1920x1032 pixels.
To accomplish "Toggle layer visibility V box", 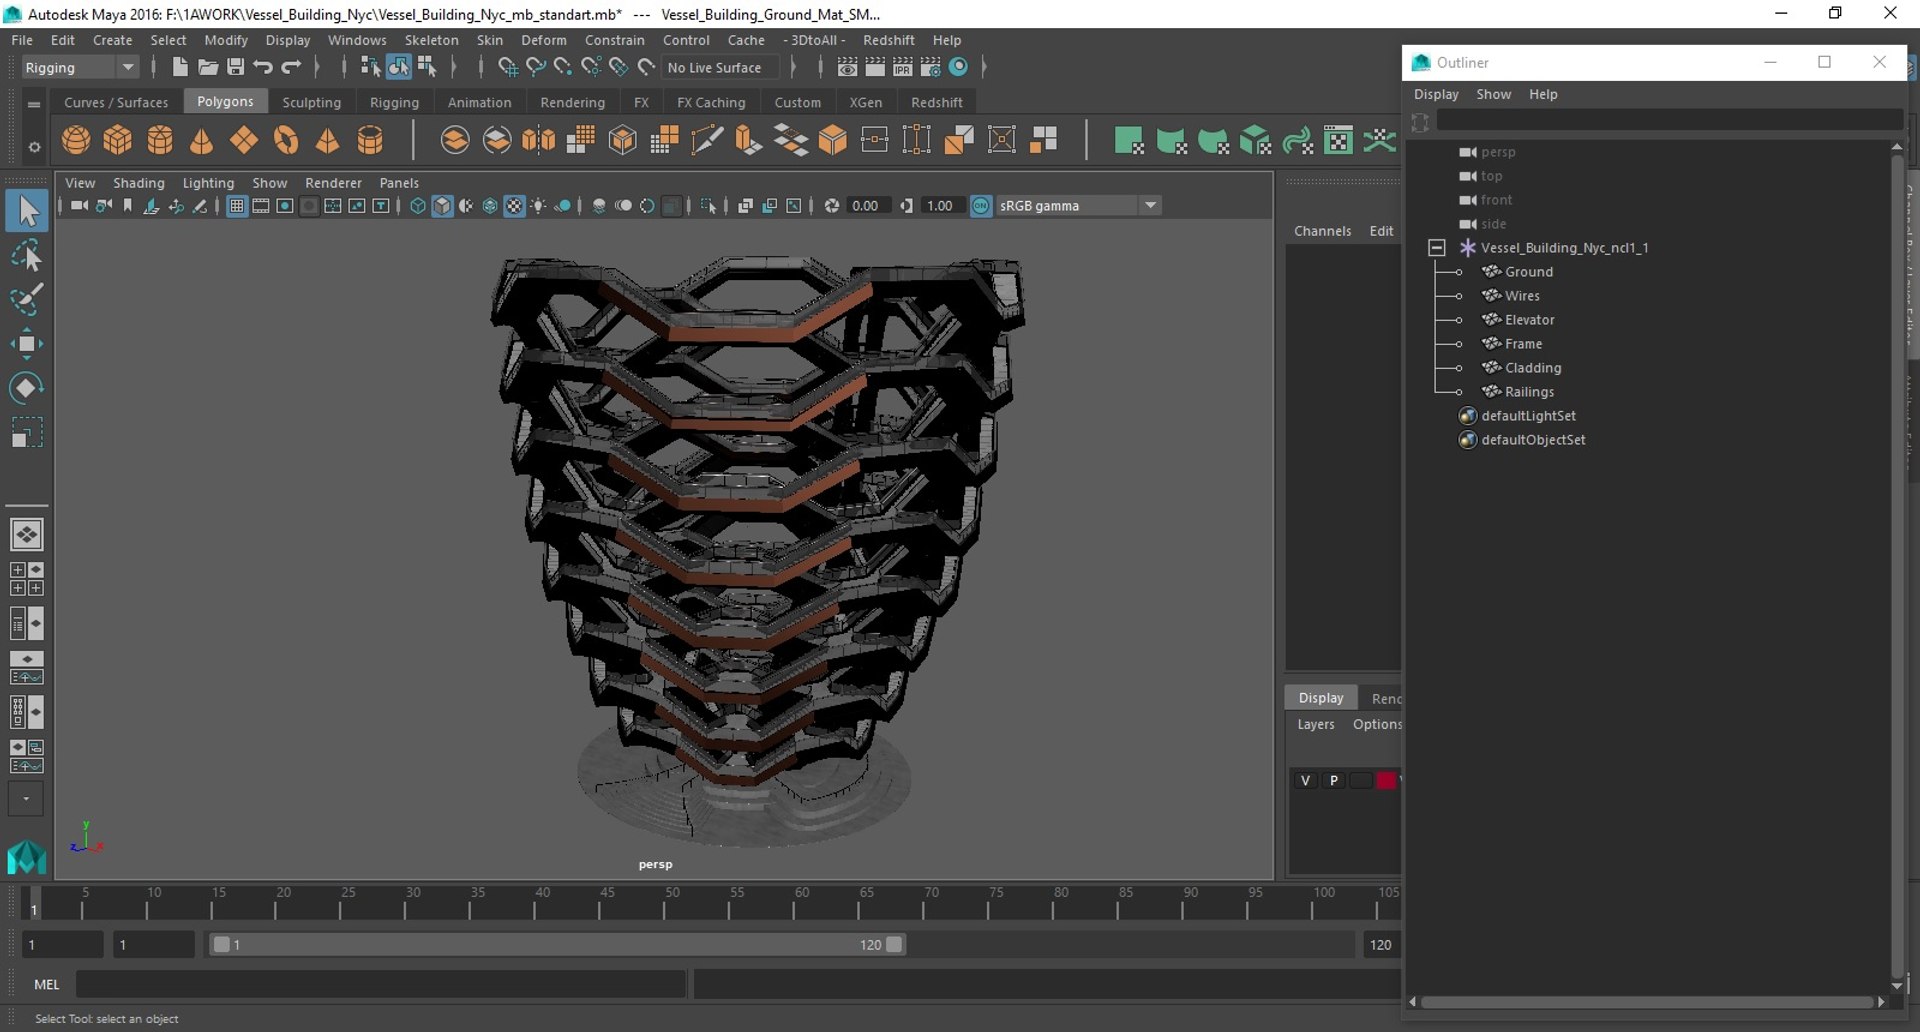I will [1305, 780].
